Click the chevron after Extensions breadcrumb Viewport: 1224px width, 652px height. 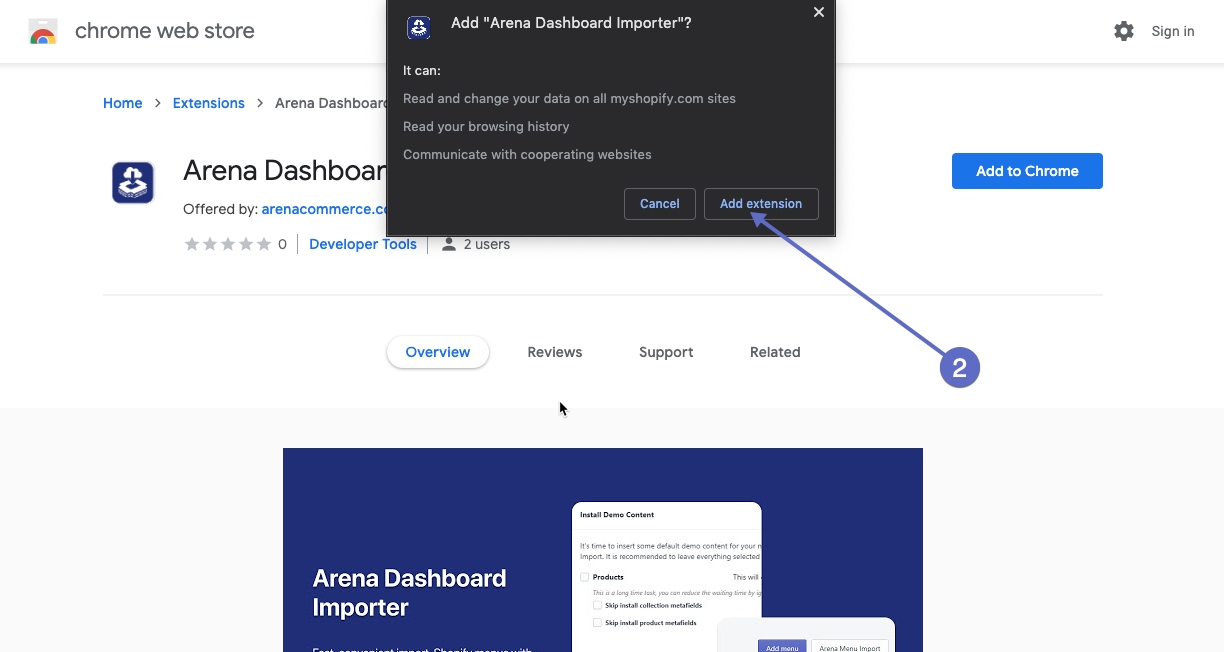(x=259, y=103)
